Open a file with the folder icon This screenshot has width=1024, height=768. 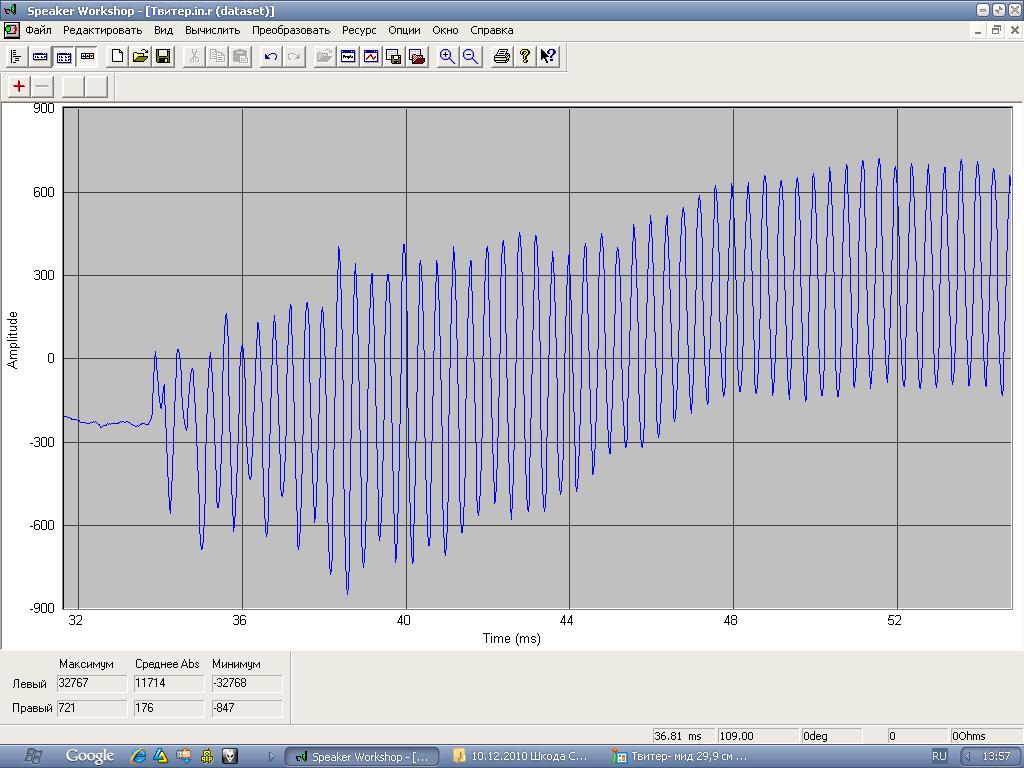(x=141, y=56)
